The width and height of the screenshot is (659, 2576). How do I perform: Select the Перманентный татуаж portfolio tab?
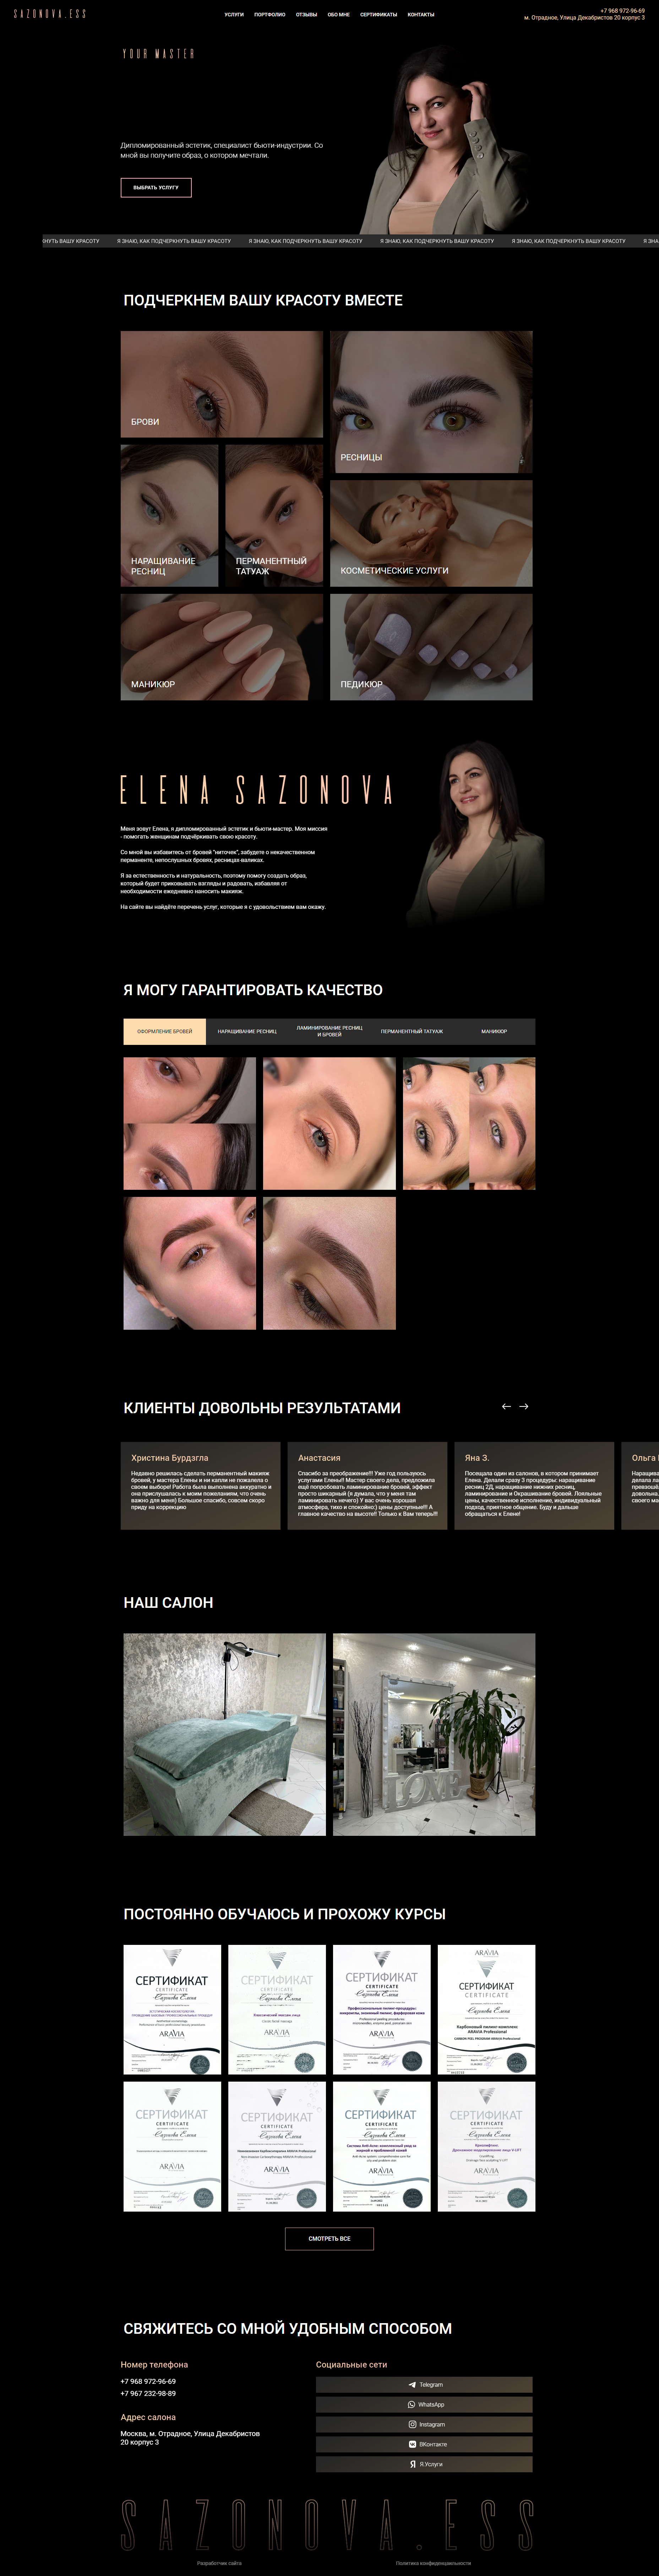point(412,1031)
